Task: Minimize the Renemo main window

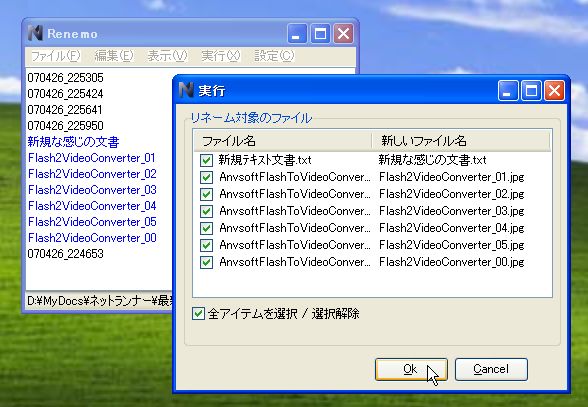Action: (x=297, y=34)
